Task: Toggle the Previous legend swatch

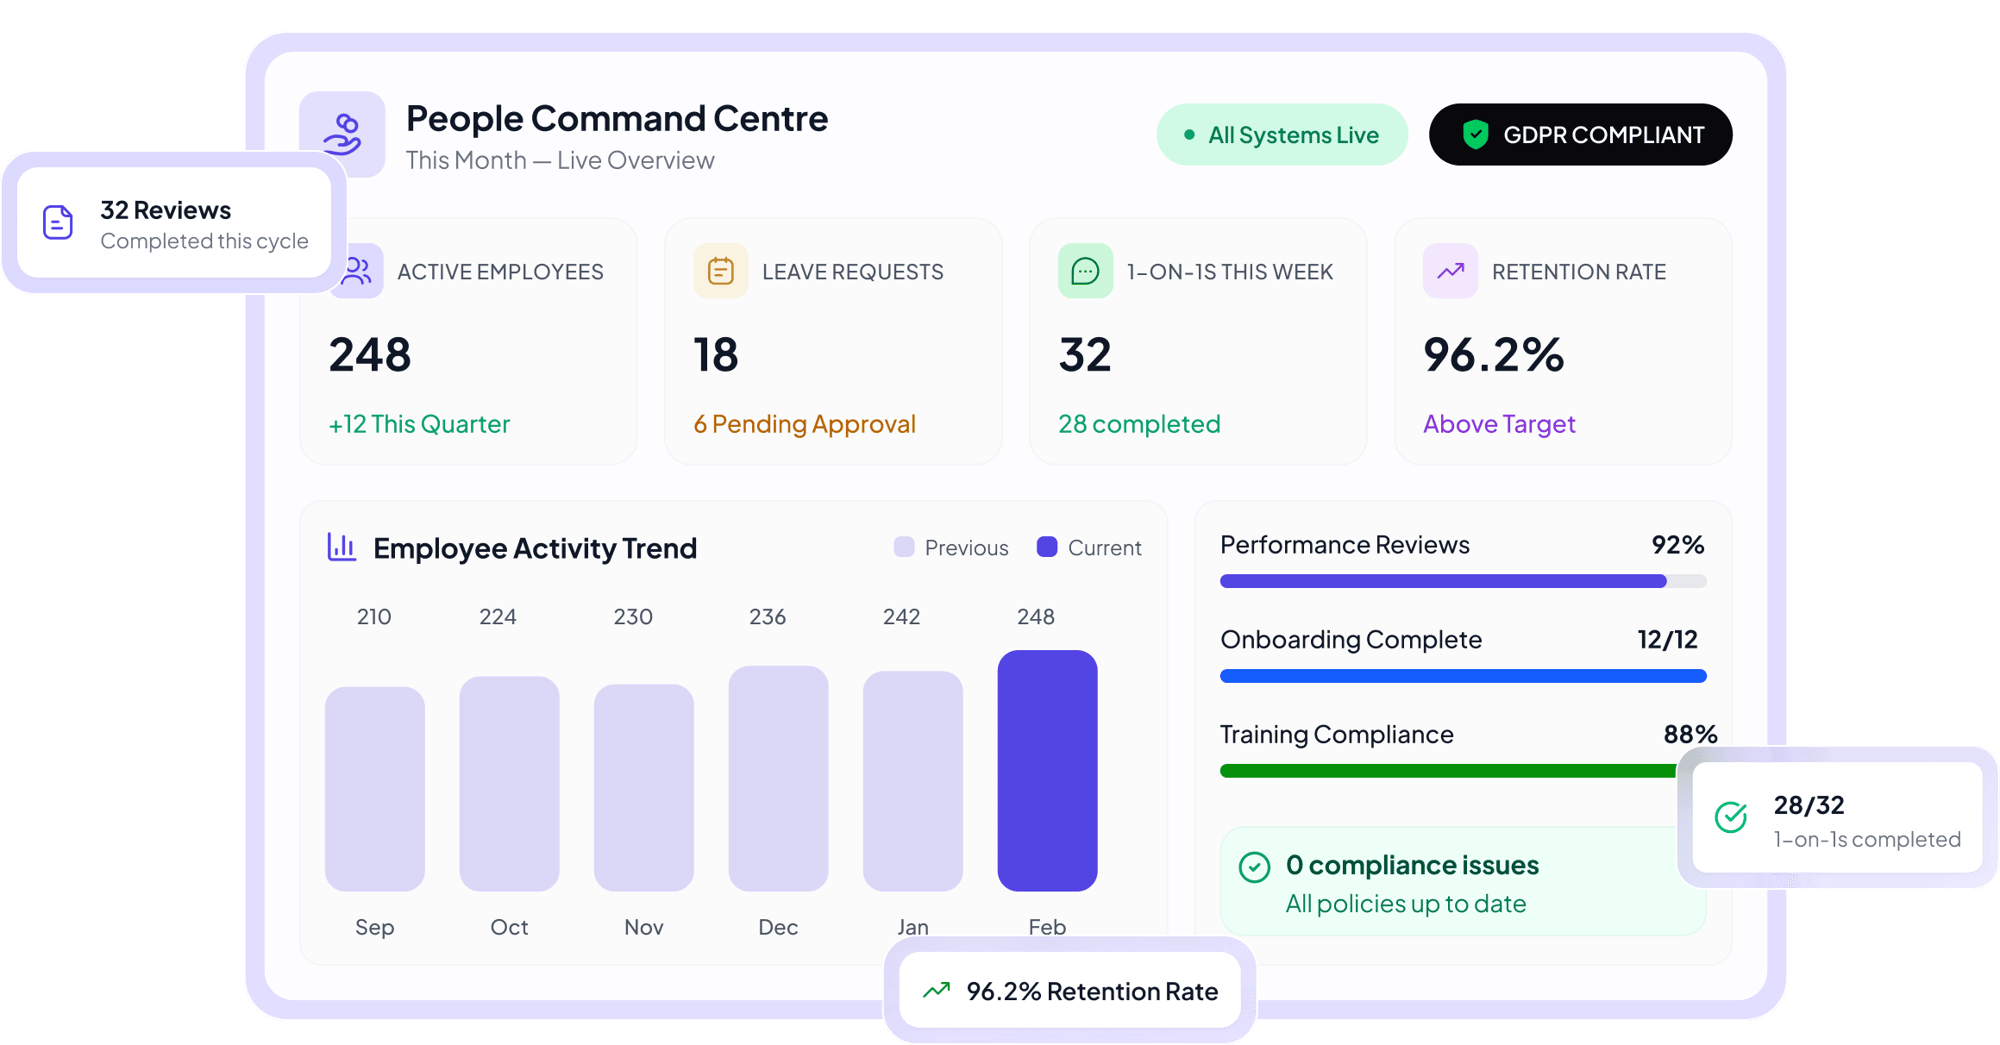Action: click(x=904, y=547)
